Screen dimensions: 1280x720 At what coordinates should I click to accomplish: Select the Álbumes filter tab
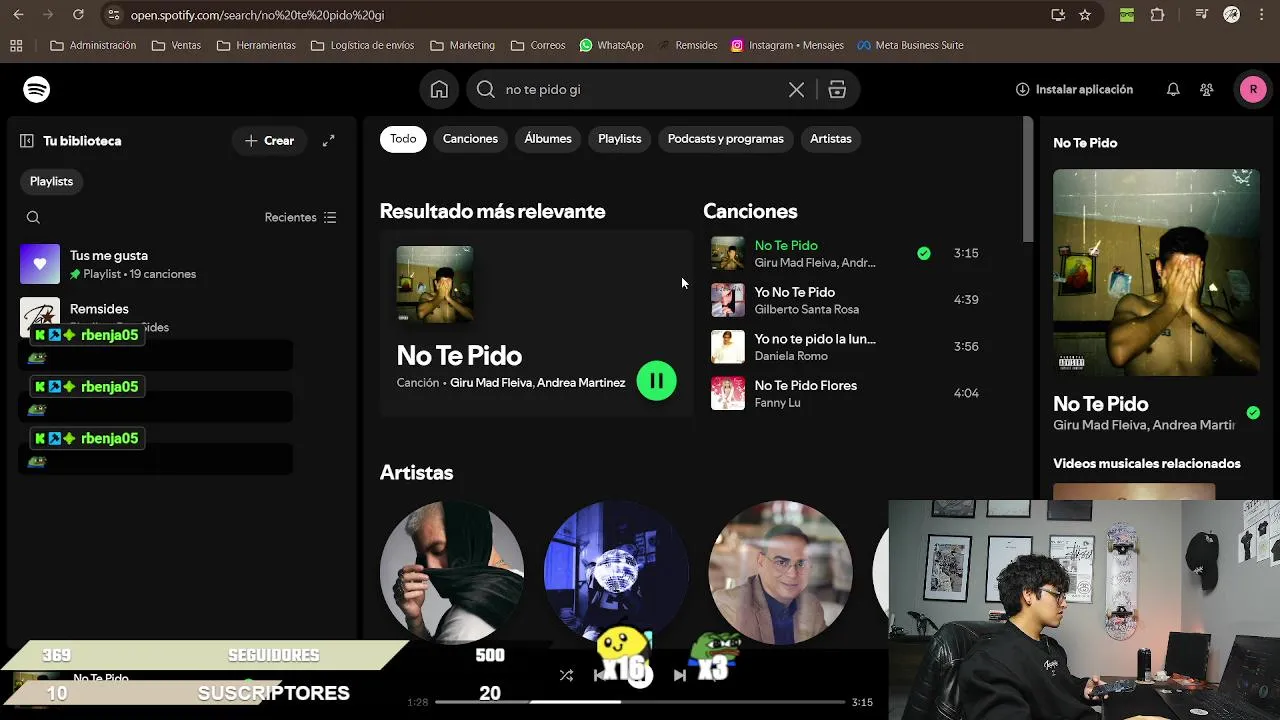tap(548, 139)
